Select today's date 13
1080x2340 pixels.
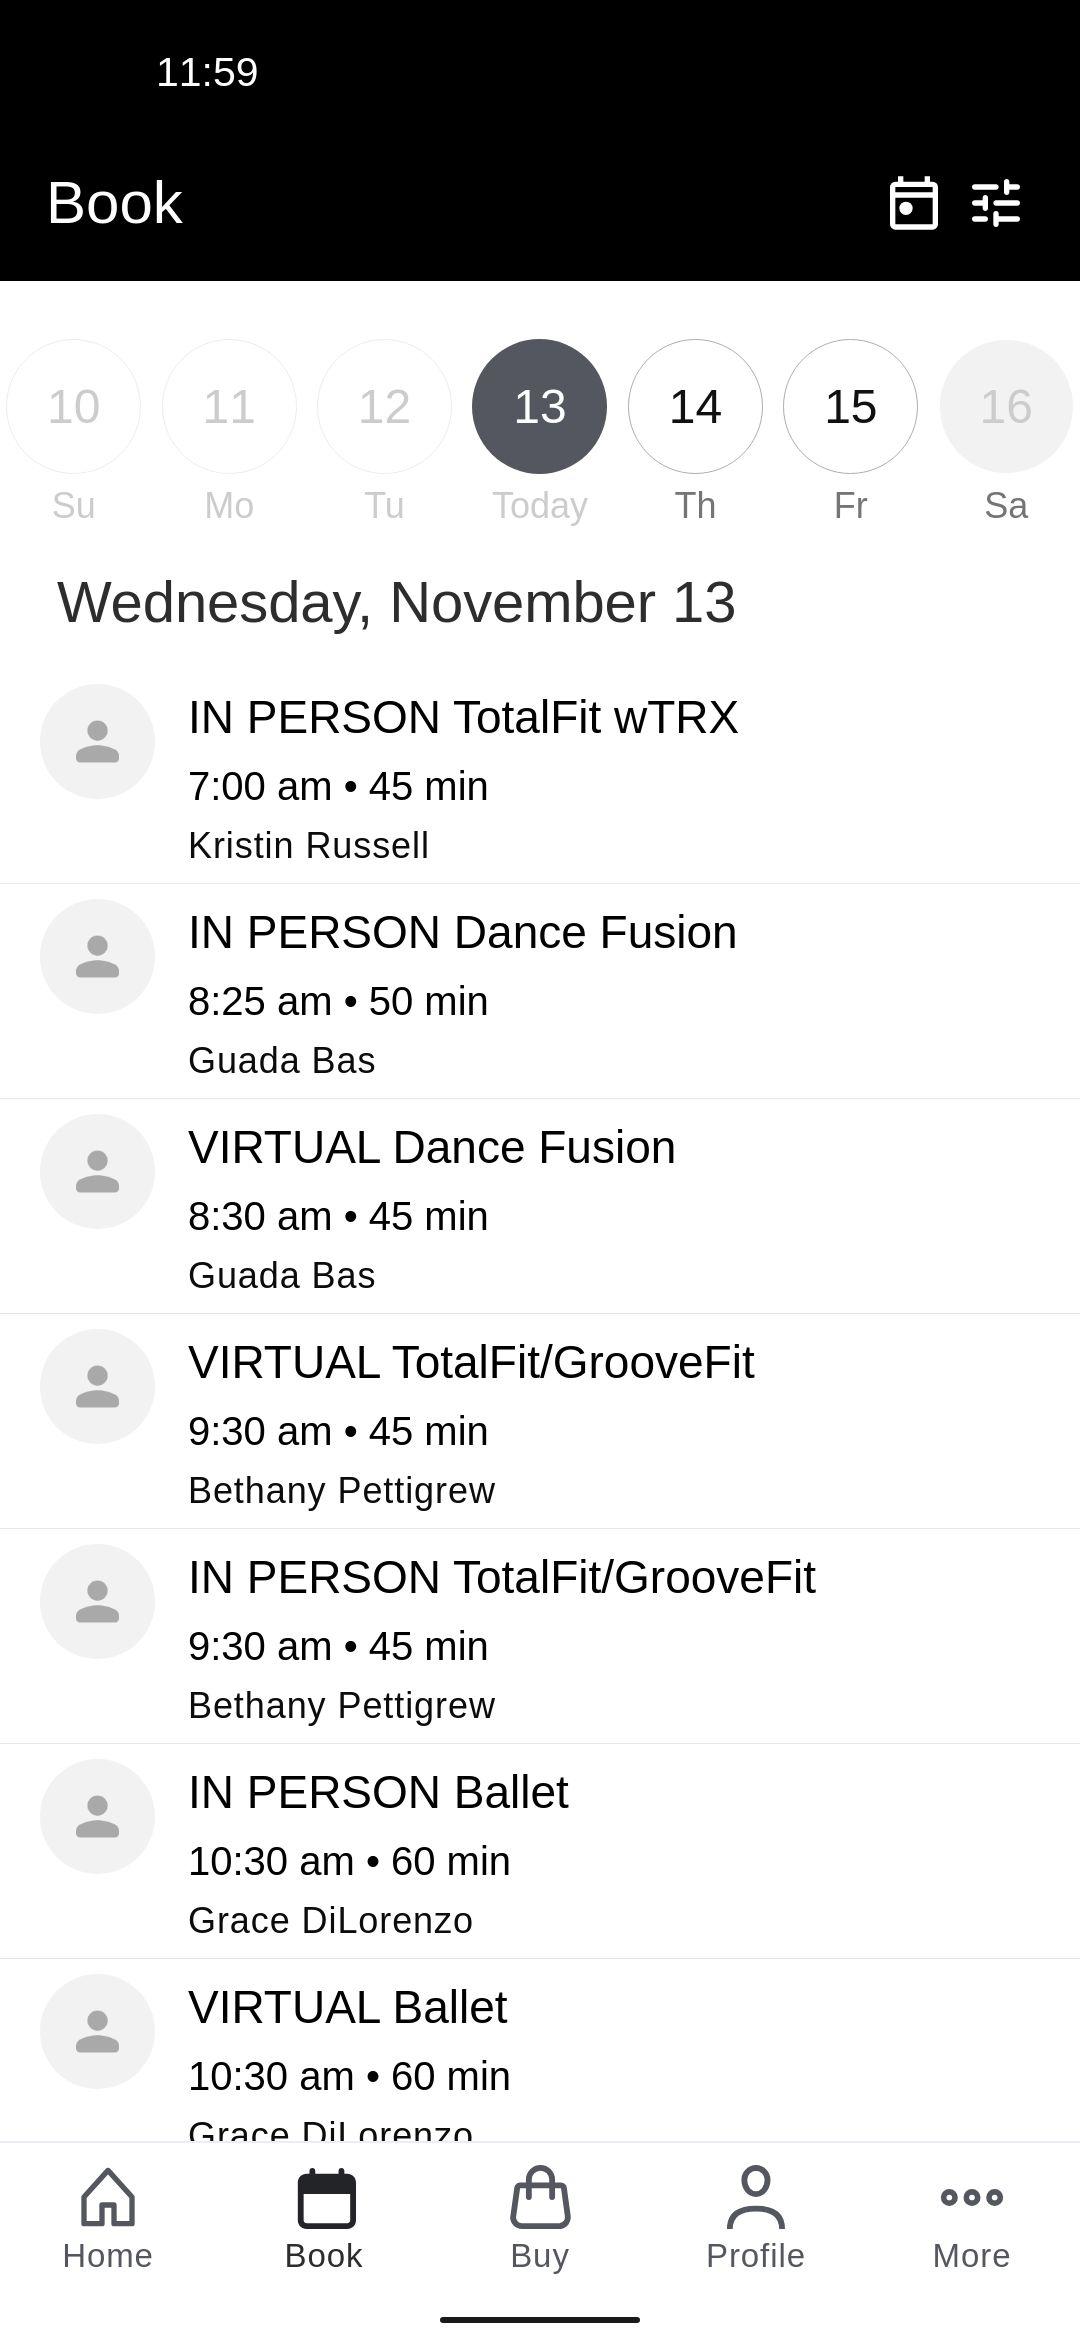539,406
